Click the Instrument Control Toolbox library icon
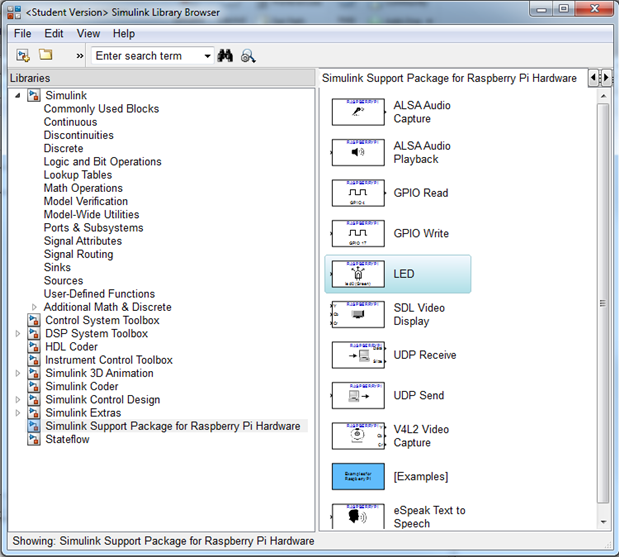 coord(34,360)
